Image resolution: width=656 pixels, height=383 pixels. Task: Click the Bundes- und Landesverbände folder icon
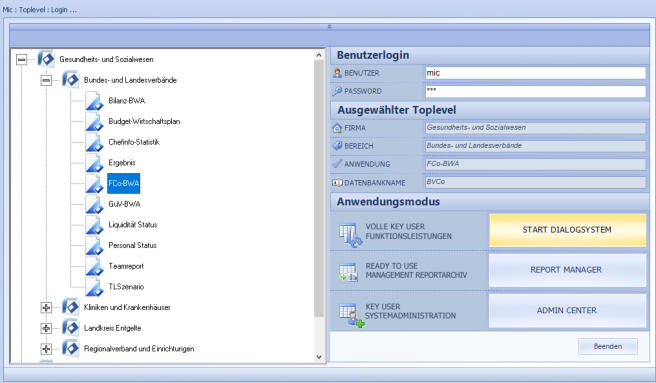(x=70, y=80)
